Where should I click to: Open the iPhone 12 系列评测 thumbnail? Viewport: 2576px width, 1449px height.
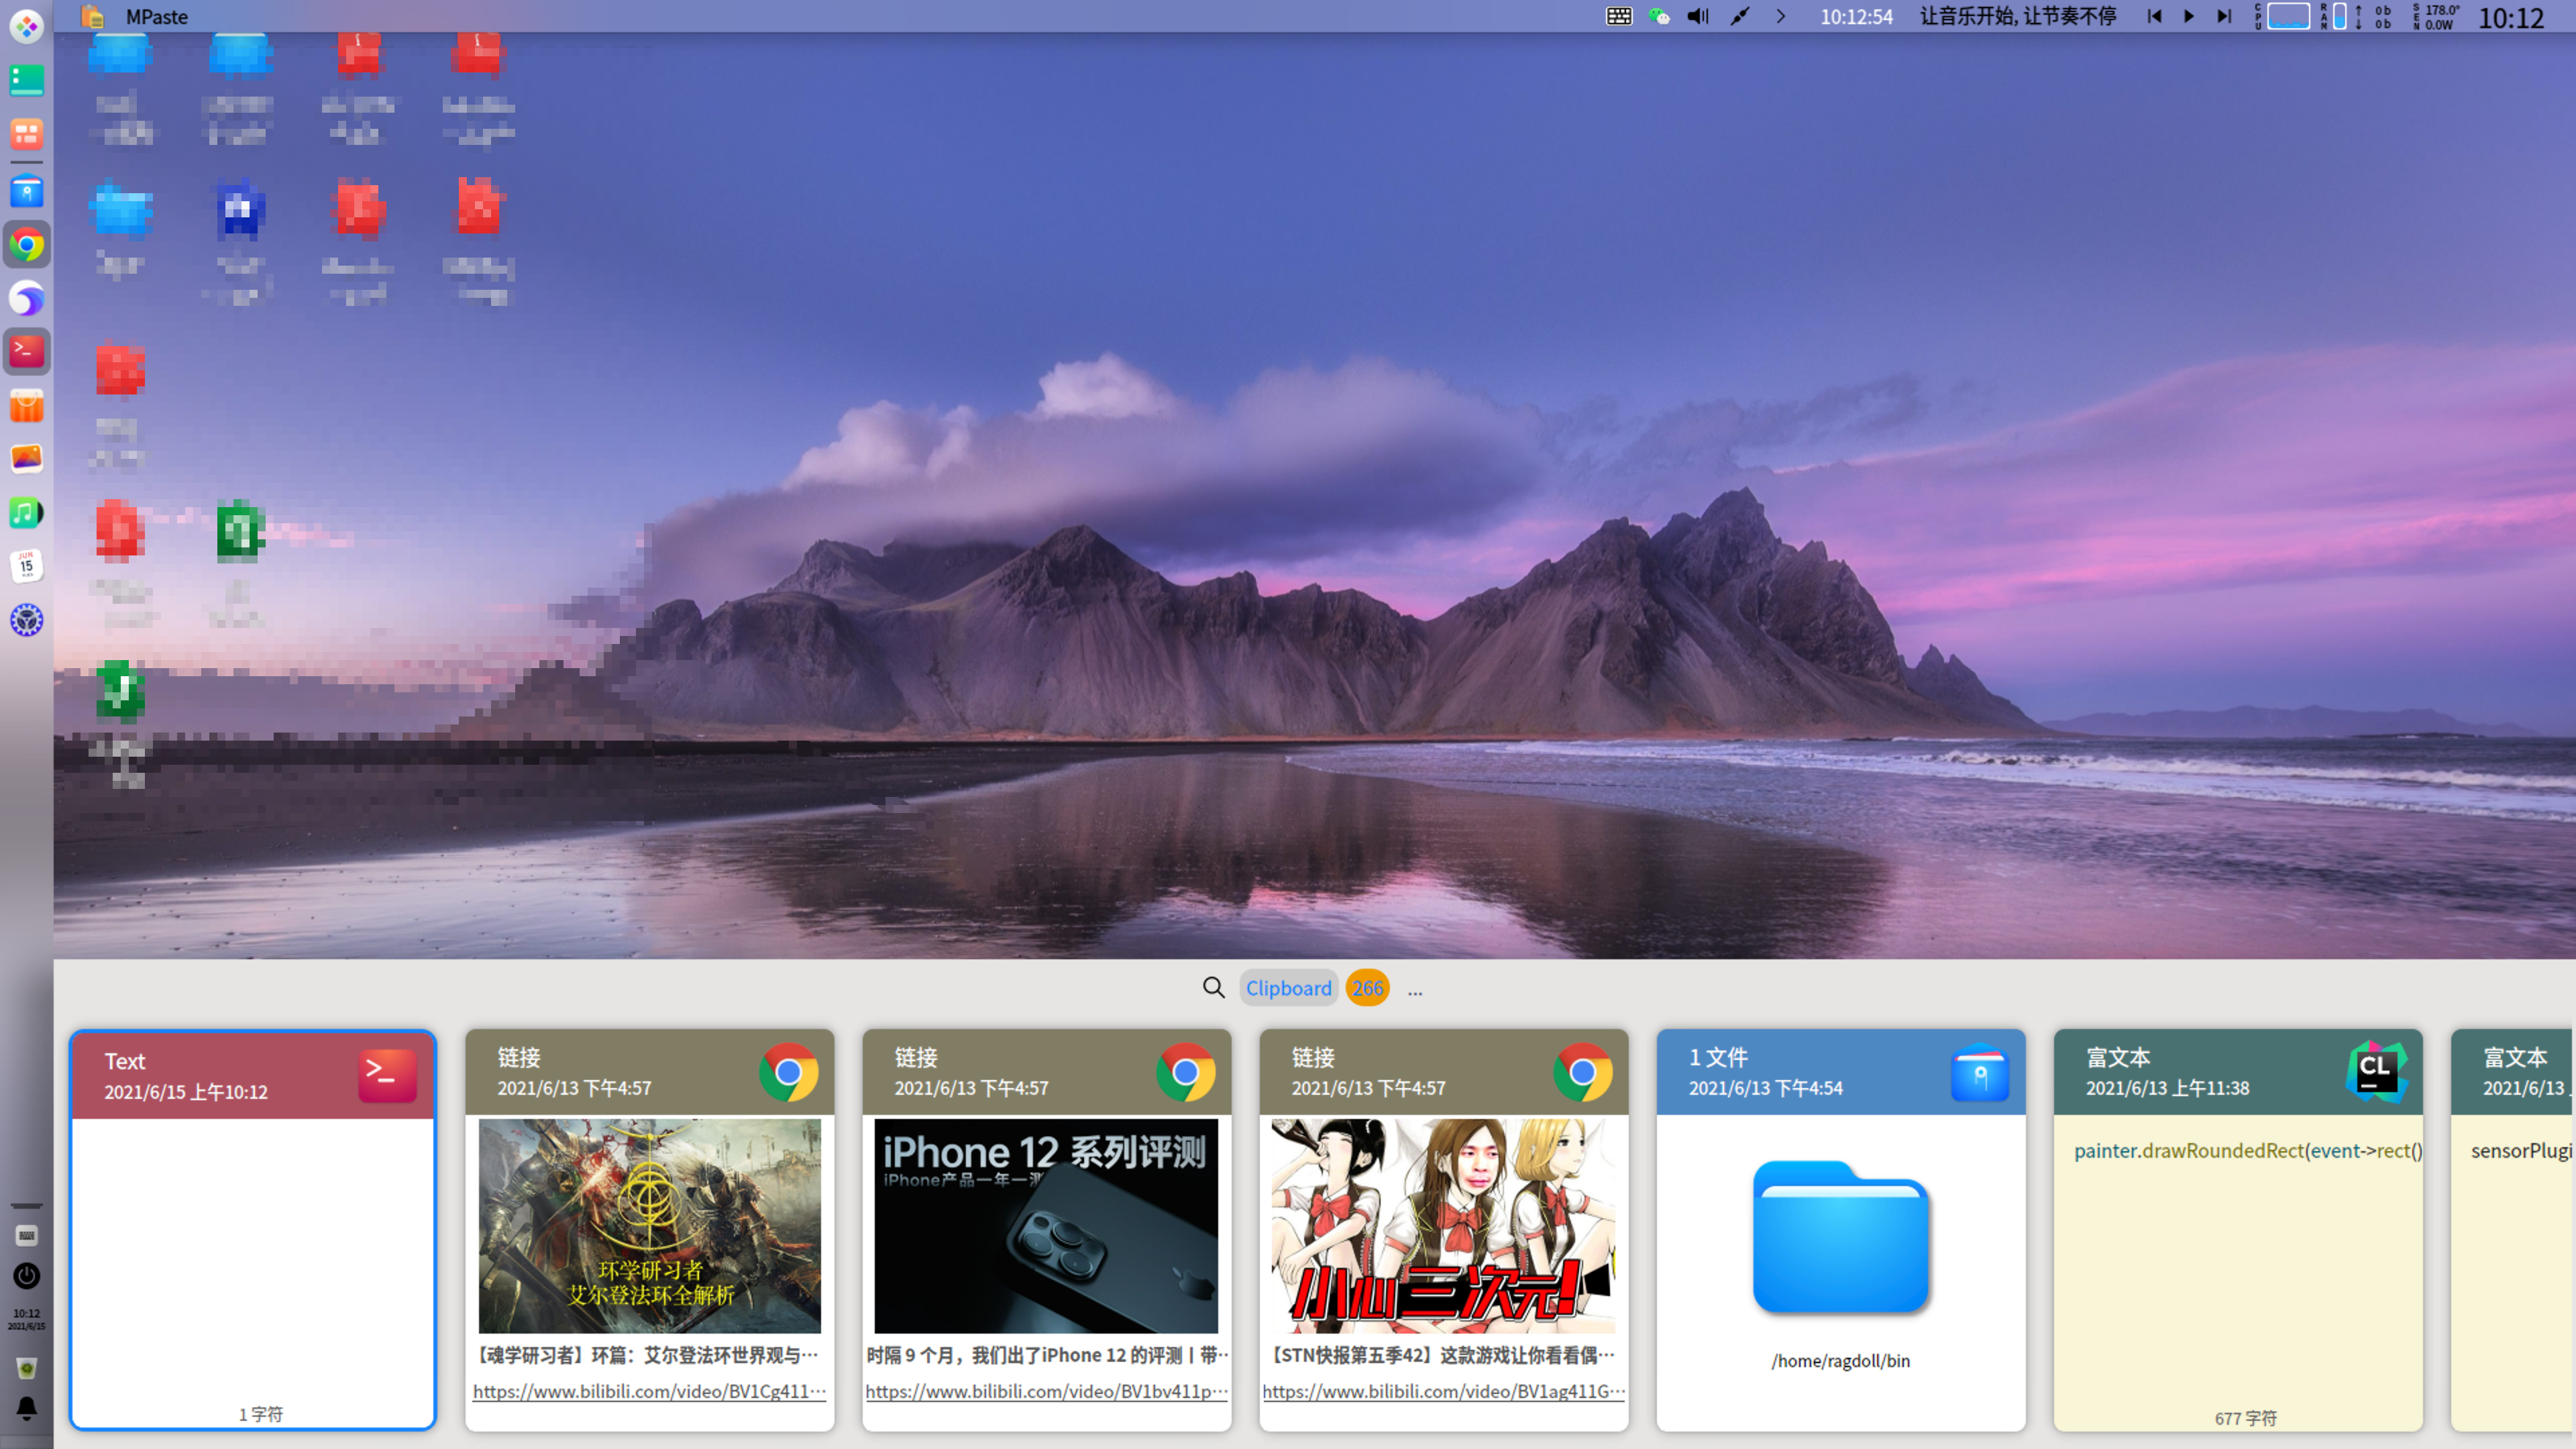(x=1046, y=1225)
